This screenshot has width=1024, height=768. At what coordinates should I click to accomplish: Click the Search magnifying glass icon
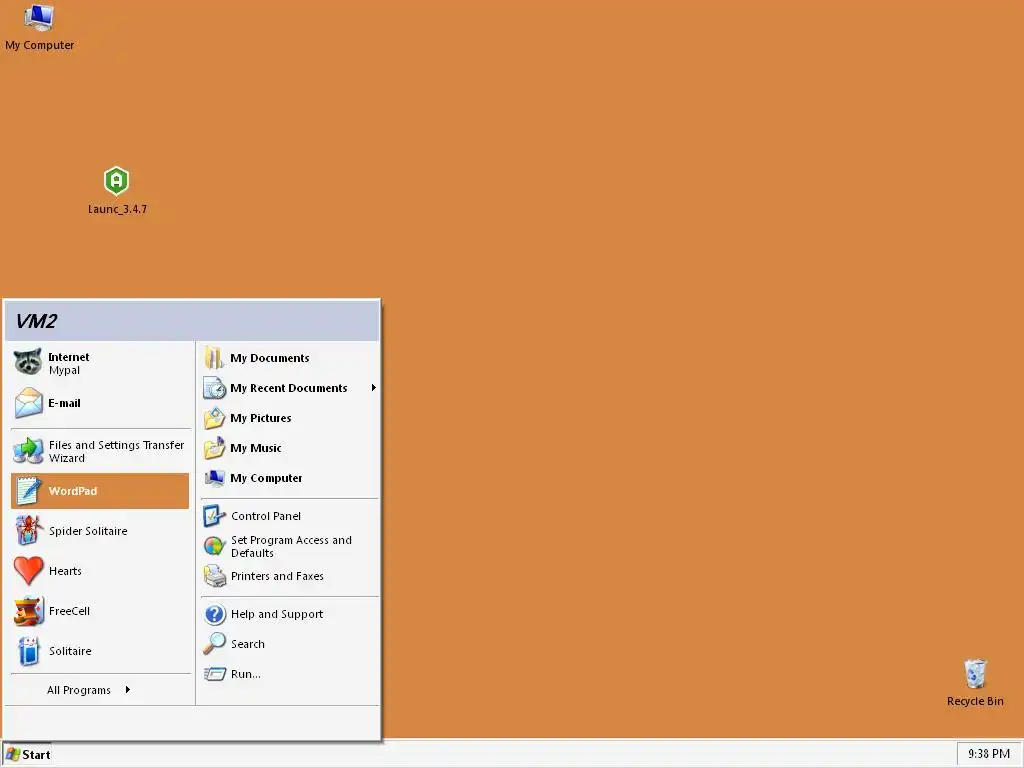(x=214, y=644)
